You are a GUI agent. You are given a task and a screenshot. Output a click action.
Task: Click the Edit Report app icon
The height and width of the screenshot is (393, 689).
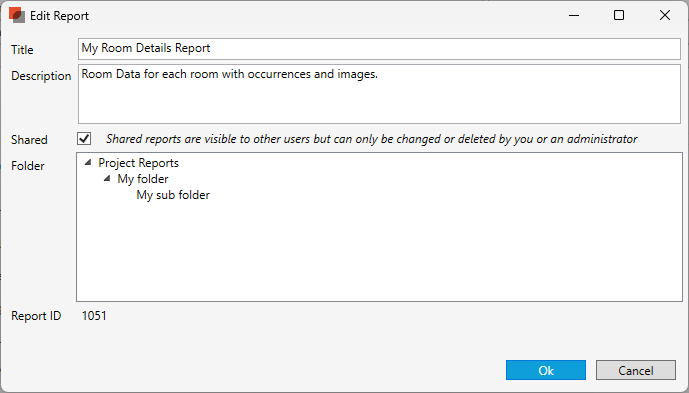click(17, 15)
